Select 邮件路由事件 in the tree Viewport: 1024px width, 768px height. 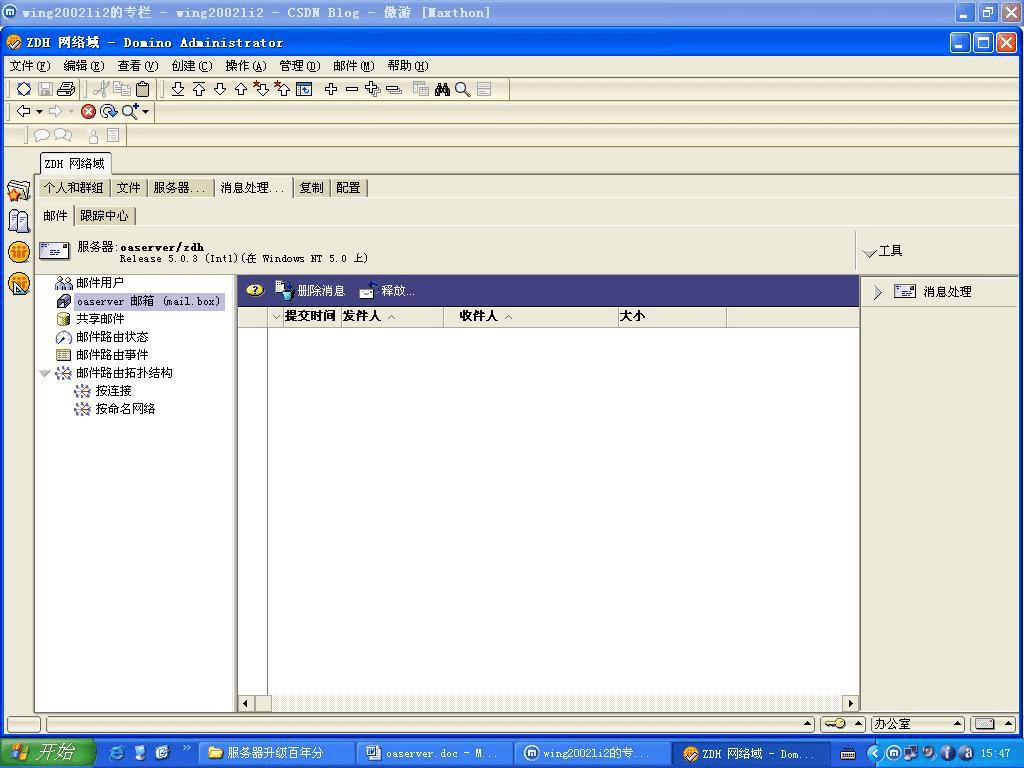(112, 355)
